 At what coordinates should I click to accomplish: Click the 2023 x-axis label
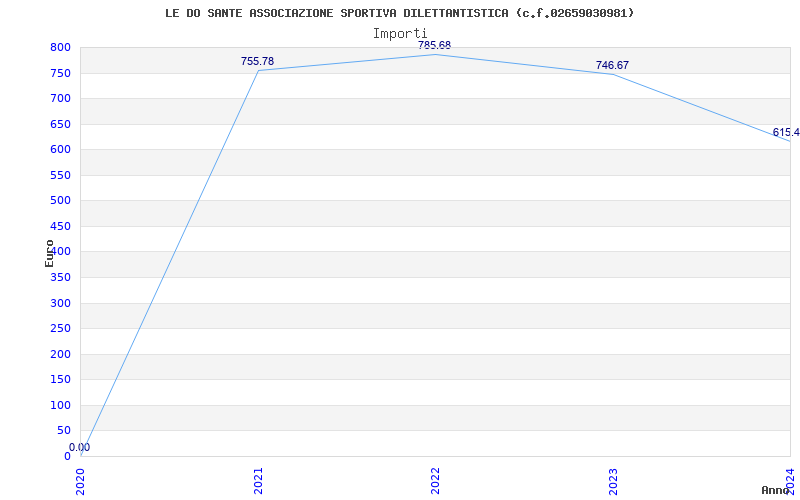tap(613, 481)
